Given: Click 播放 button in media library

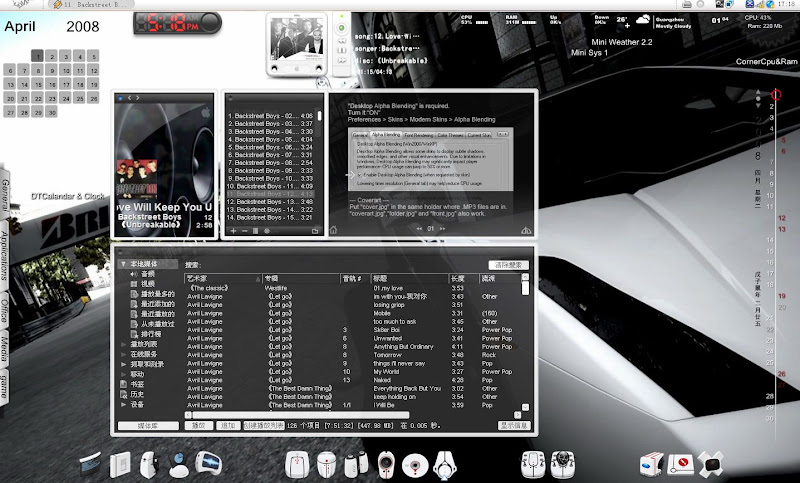Looking at the screenshot, I should click(x=198, y=425).
